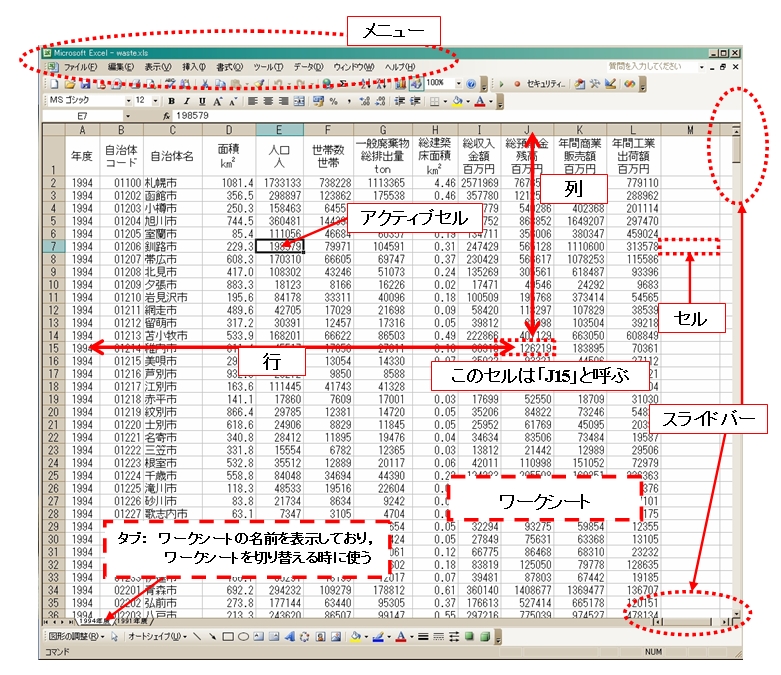
Task: Open the データ(D) menu
Action: coord(308,67)
